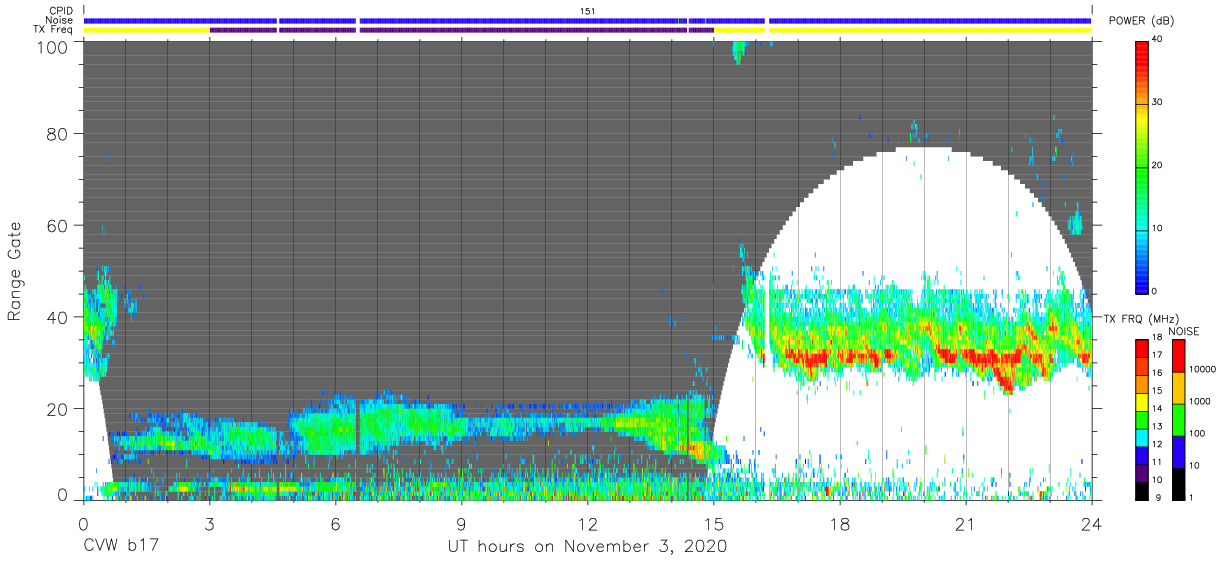The height and width of the screenshot is (567, 1228).
Task: Click the blue swatch in NOISE legend
Action: 1178,452
